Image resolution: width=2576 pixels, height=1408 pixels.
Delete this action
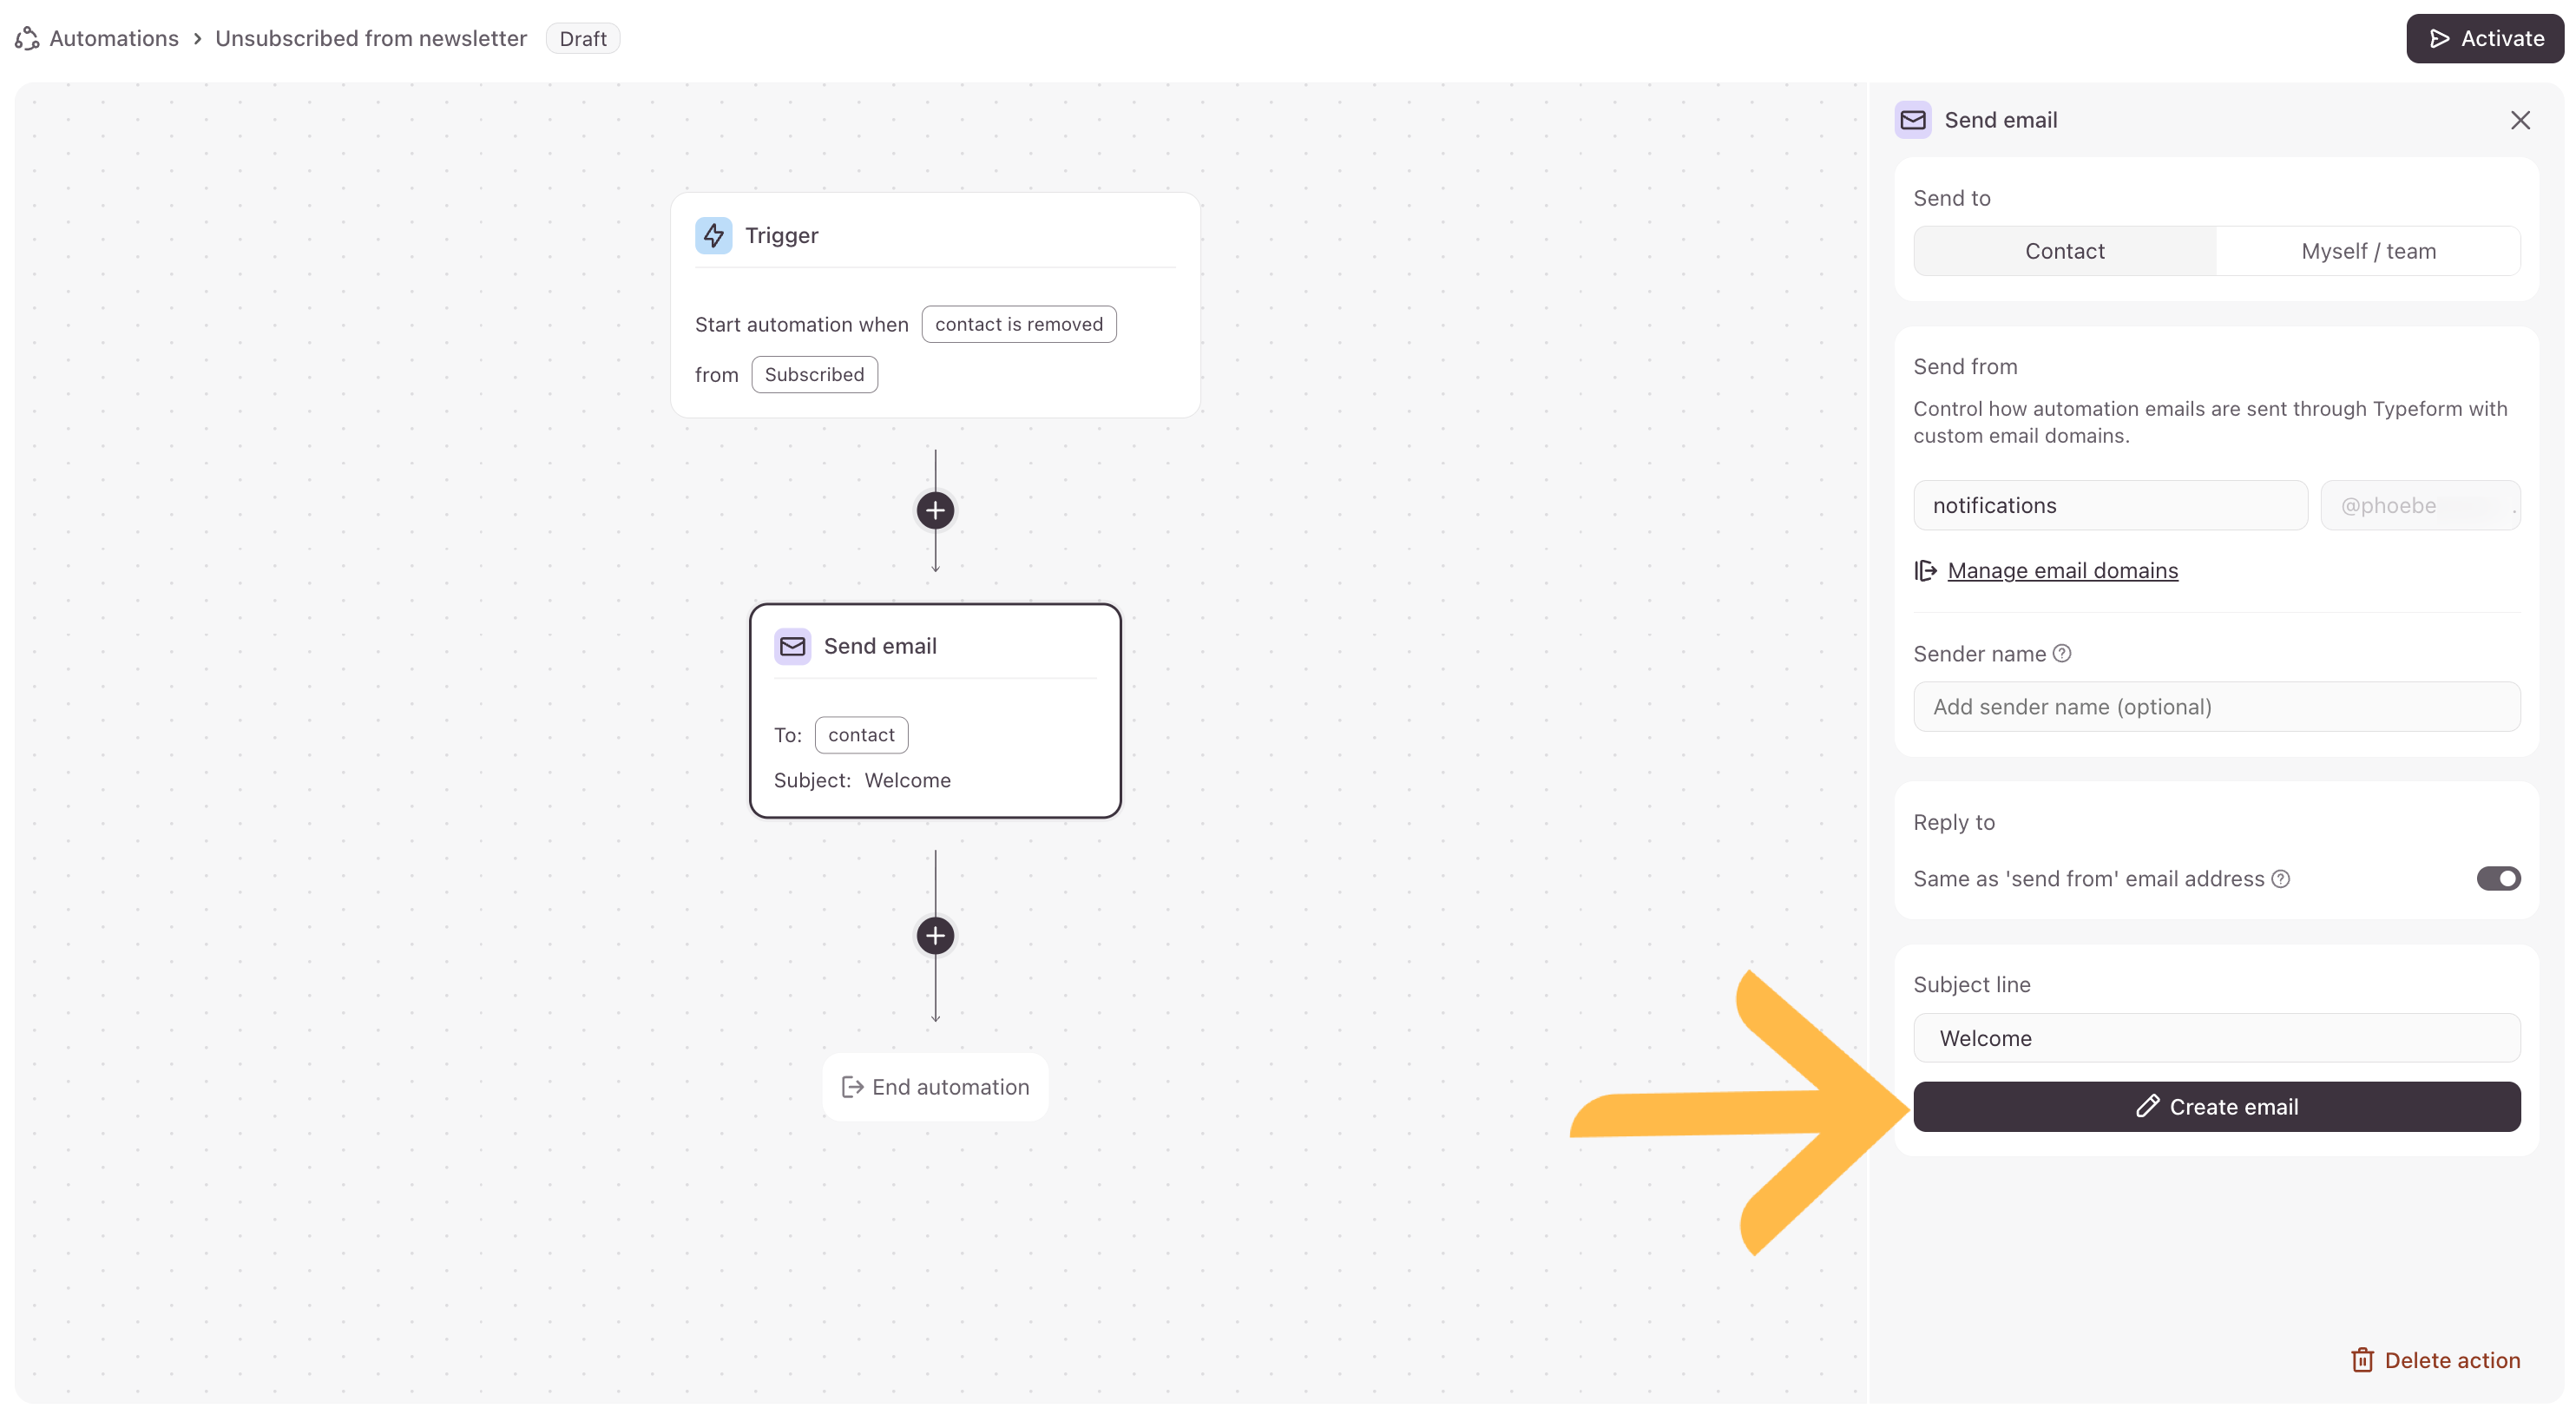[x=2435, y=1360]
